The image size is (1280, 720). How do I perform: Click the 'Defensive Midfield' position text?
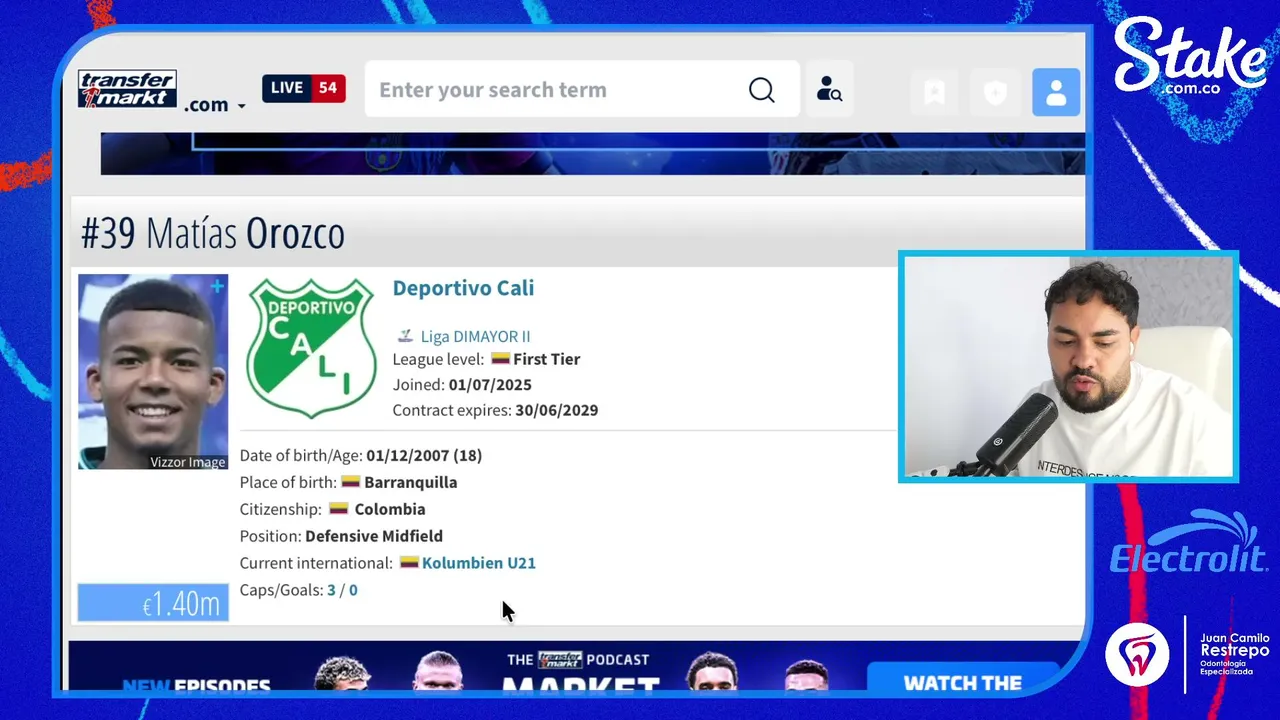pyautogui.click(x=374, y=536)
